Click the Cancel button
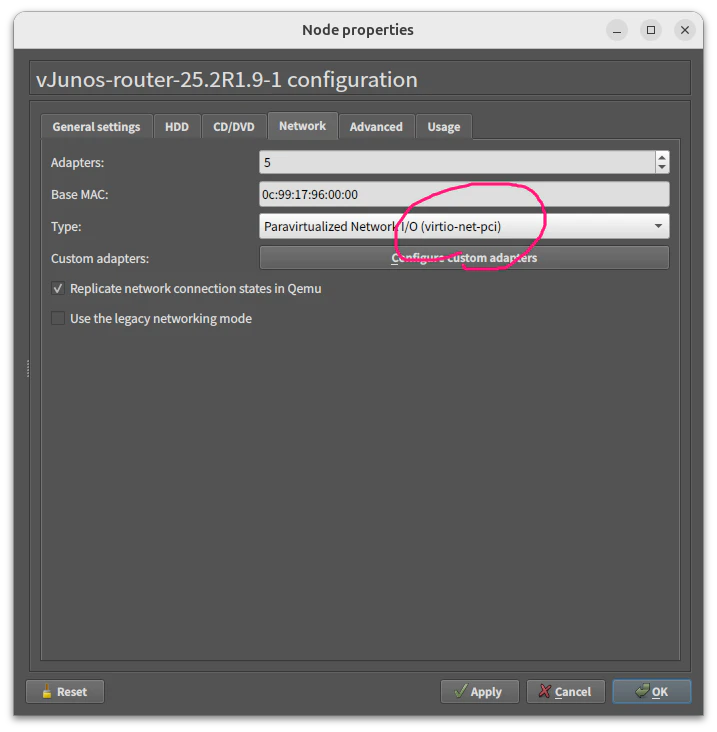 click(566, 691)
